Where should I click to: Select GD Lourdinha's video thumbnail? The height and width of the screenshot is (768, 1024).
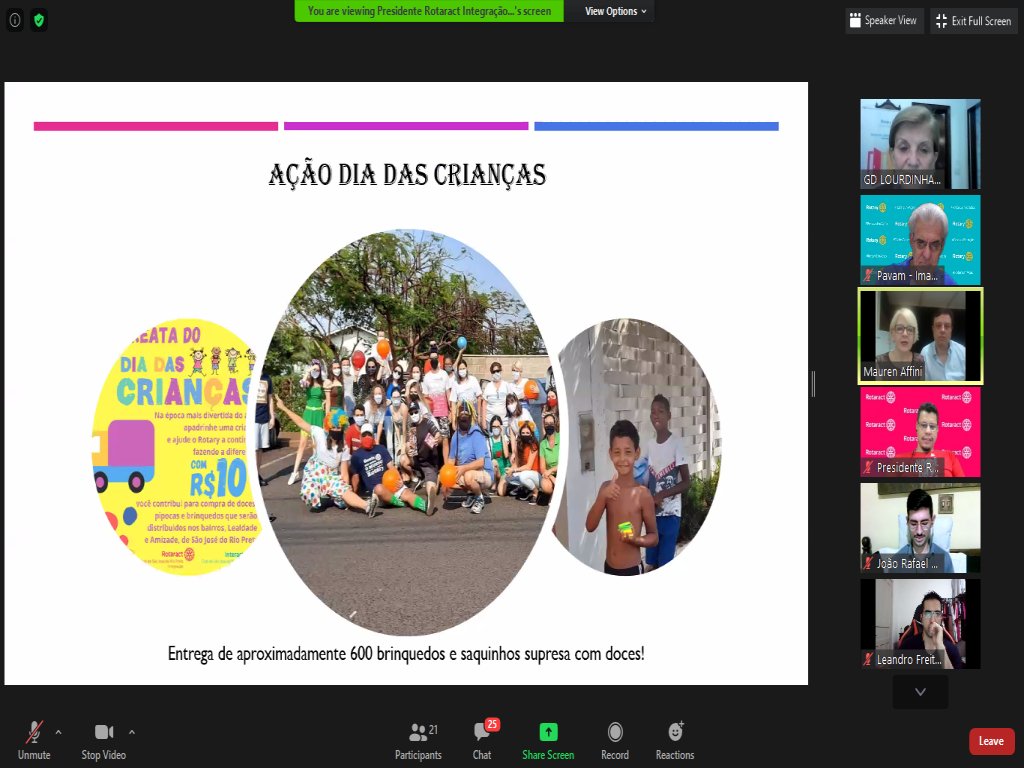click(x=920, y=144)
